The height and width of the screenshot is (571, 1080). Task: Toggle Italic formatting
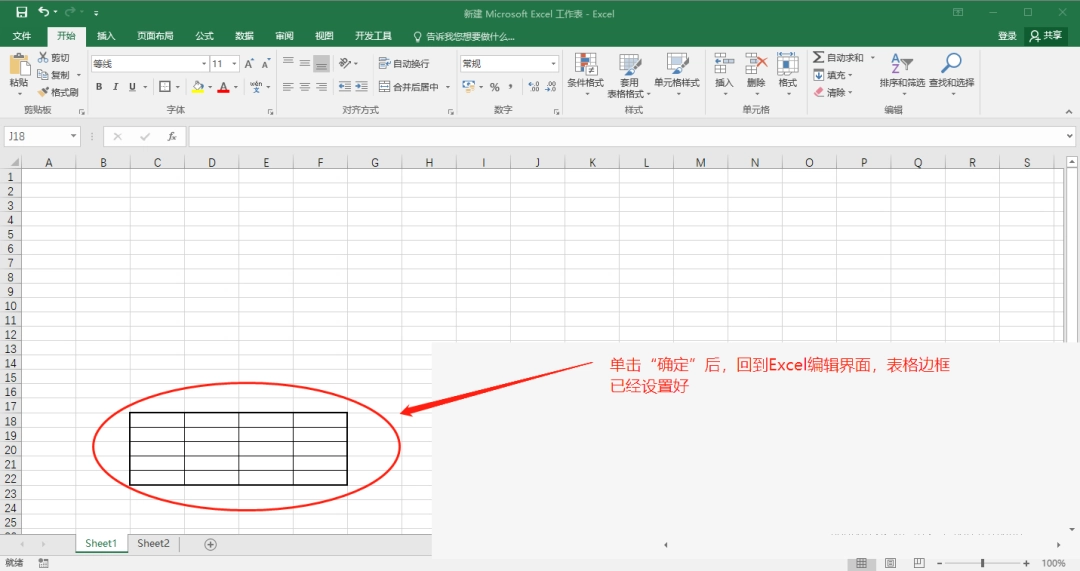click(x=115, y=87)
